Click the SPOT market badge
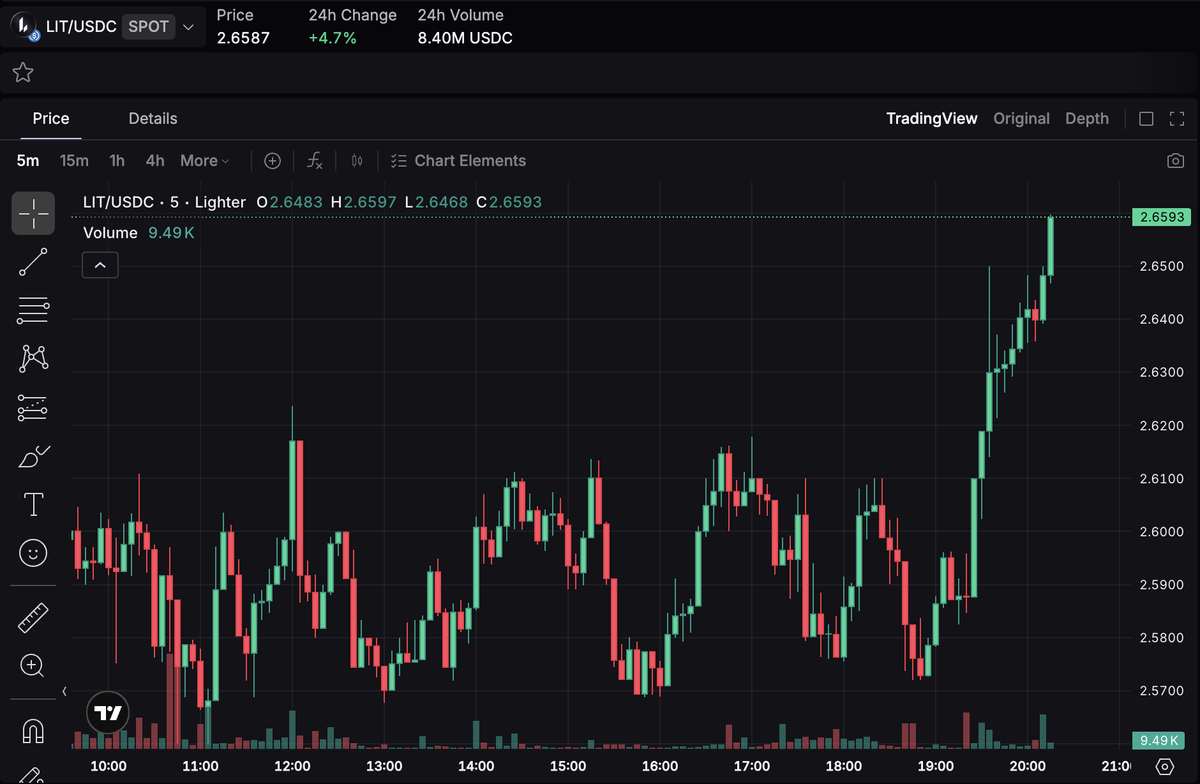The width and height of the screenshot is (1200, 784). coord(148,27)
